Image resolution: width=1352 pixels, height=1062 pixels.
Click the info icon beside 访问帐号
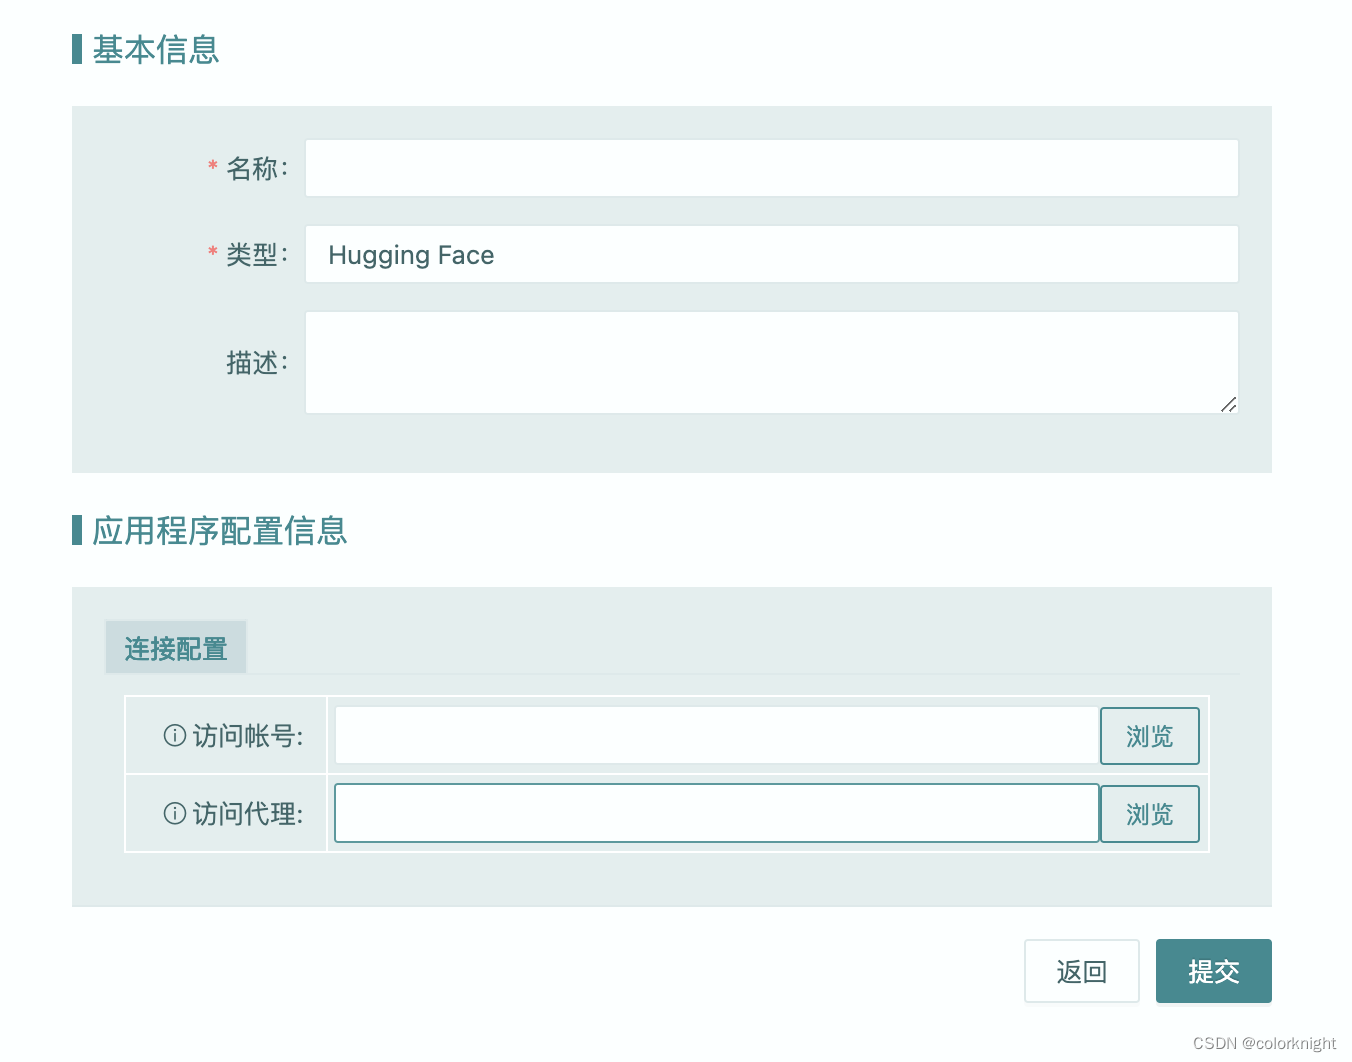click(174, 735)
